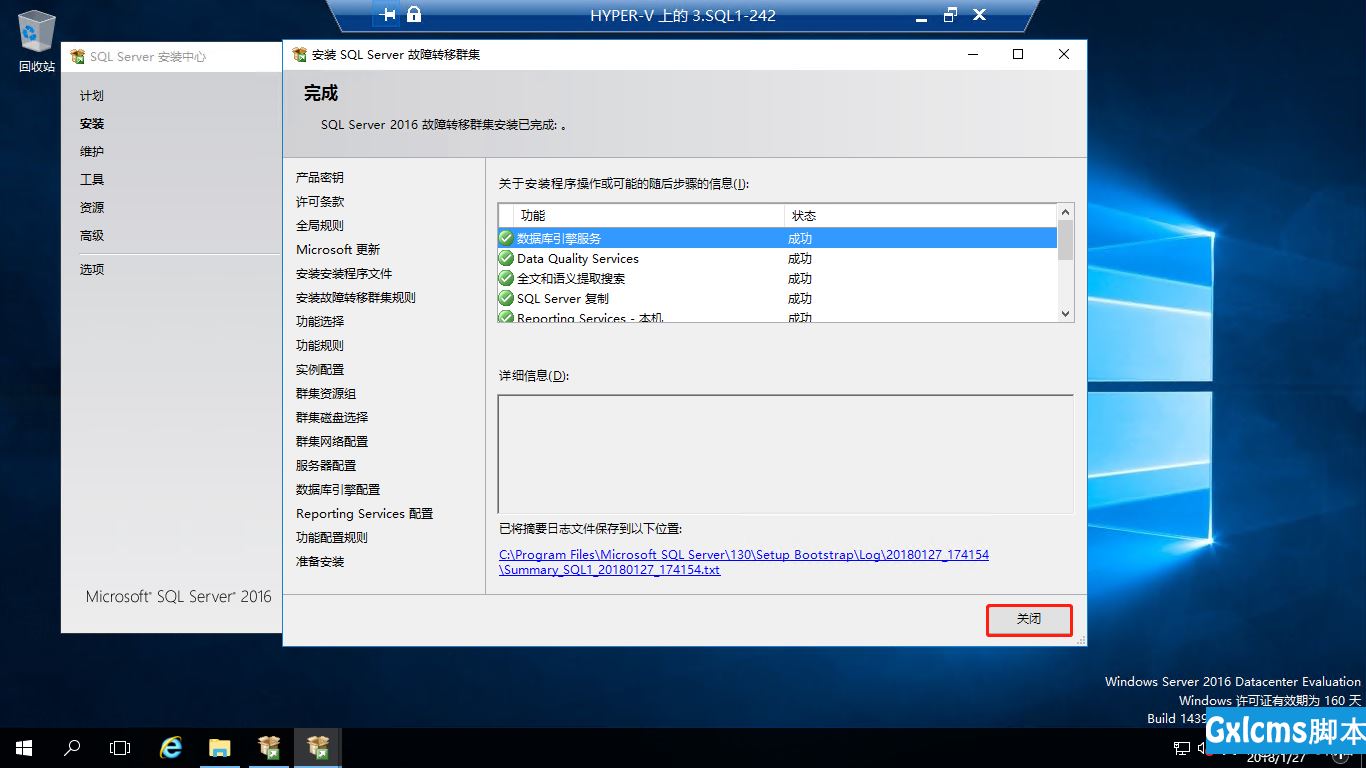Restore the Hyper-V session window size
This screenshot has height=768, width=1366.
point(950,15)
